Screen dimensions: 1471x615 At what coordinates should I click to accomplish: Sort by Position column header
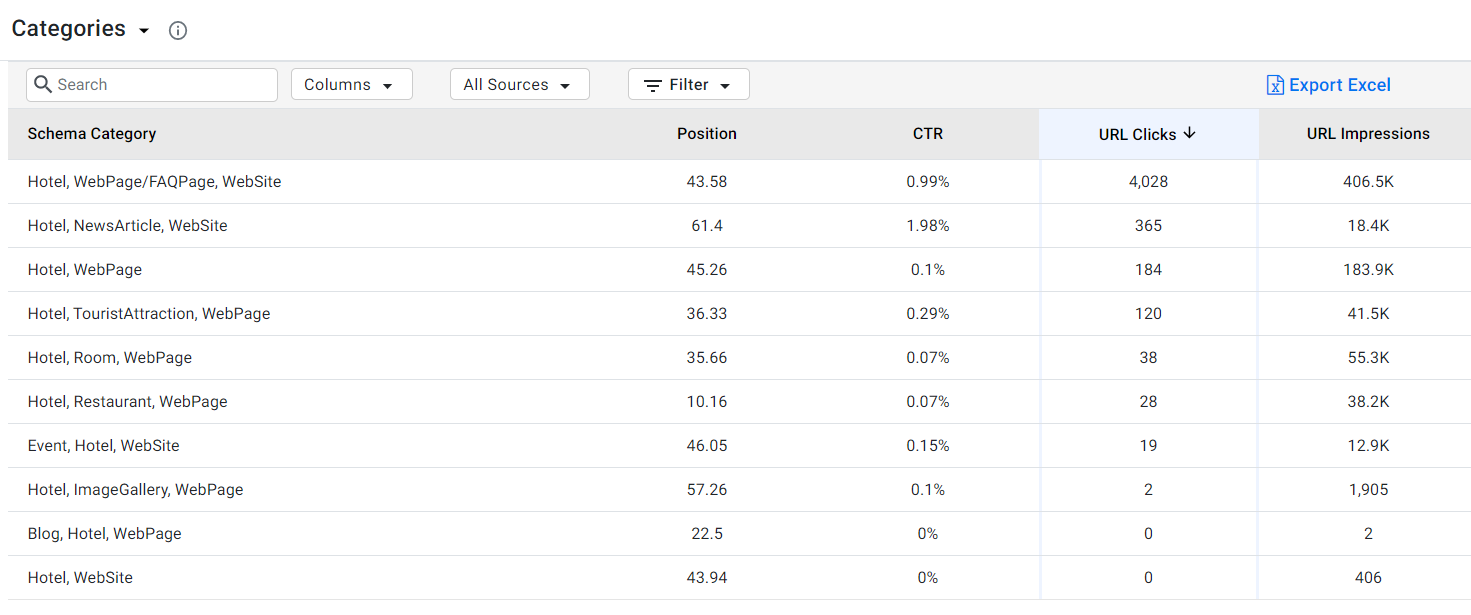707,133
